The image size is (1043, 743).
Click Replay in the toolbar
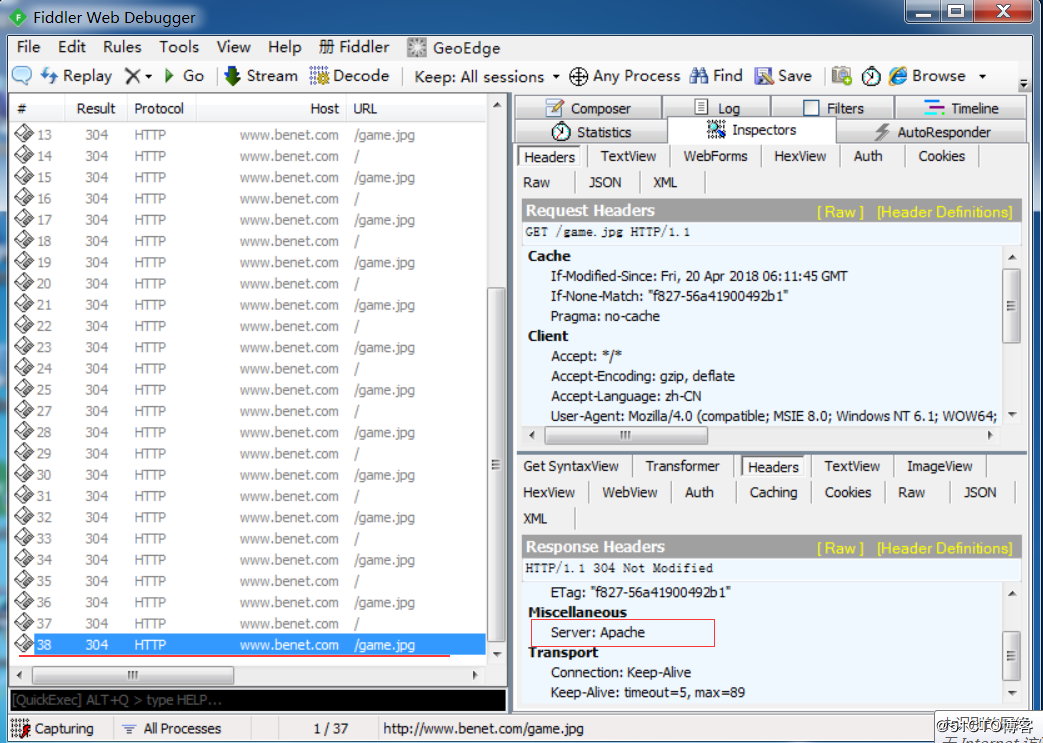76,76
